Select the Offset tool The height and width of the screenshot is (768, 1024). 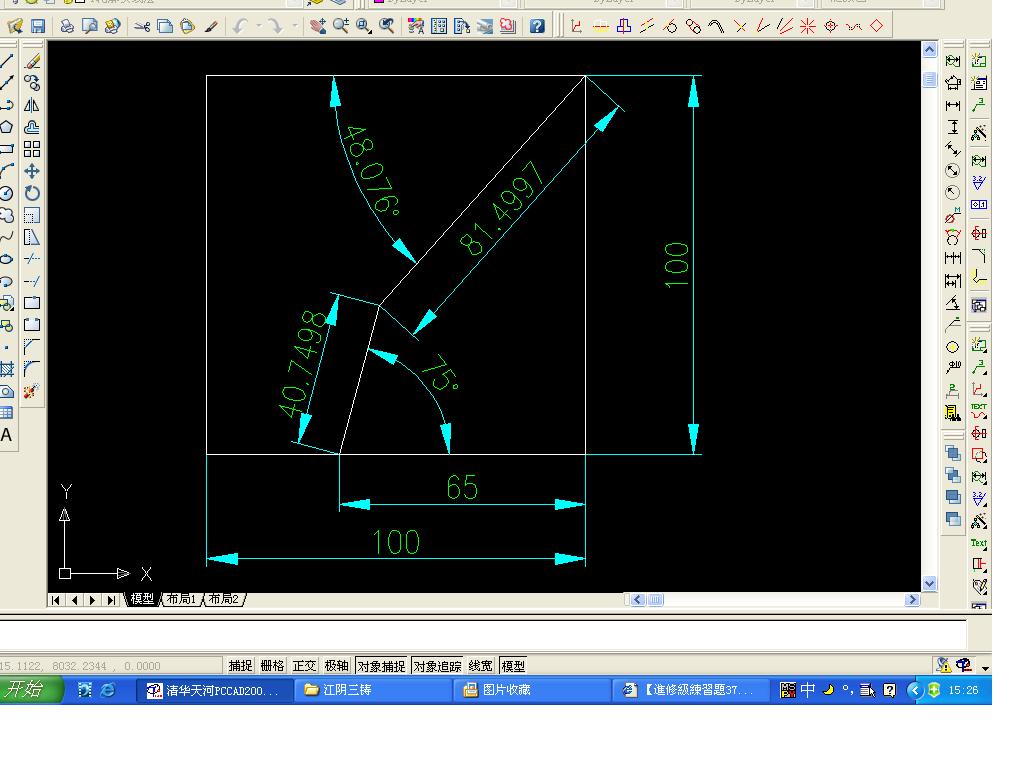point(32,127)
